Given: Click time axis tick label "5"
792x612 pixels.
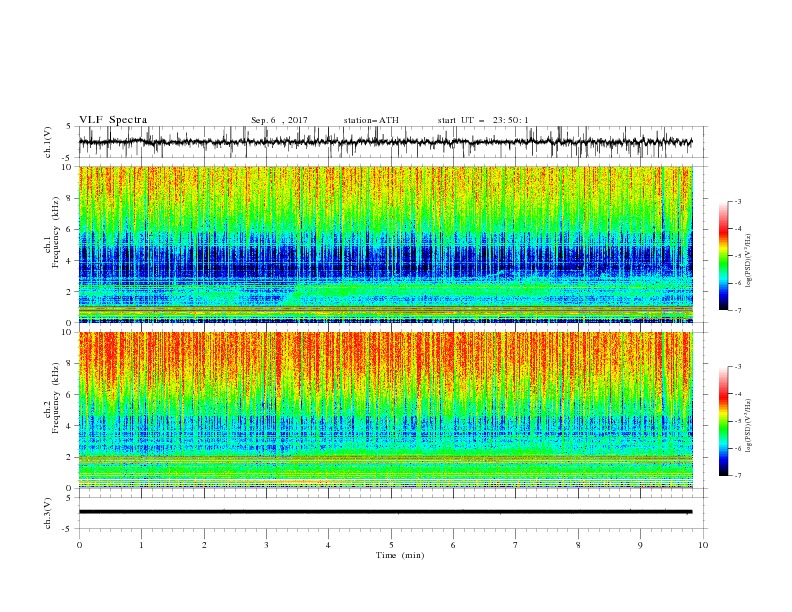Looking at the screenshot, I should pyautogui.click(x=391, y=545).
